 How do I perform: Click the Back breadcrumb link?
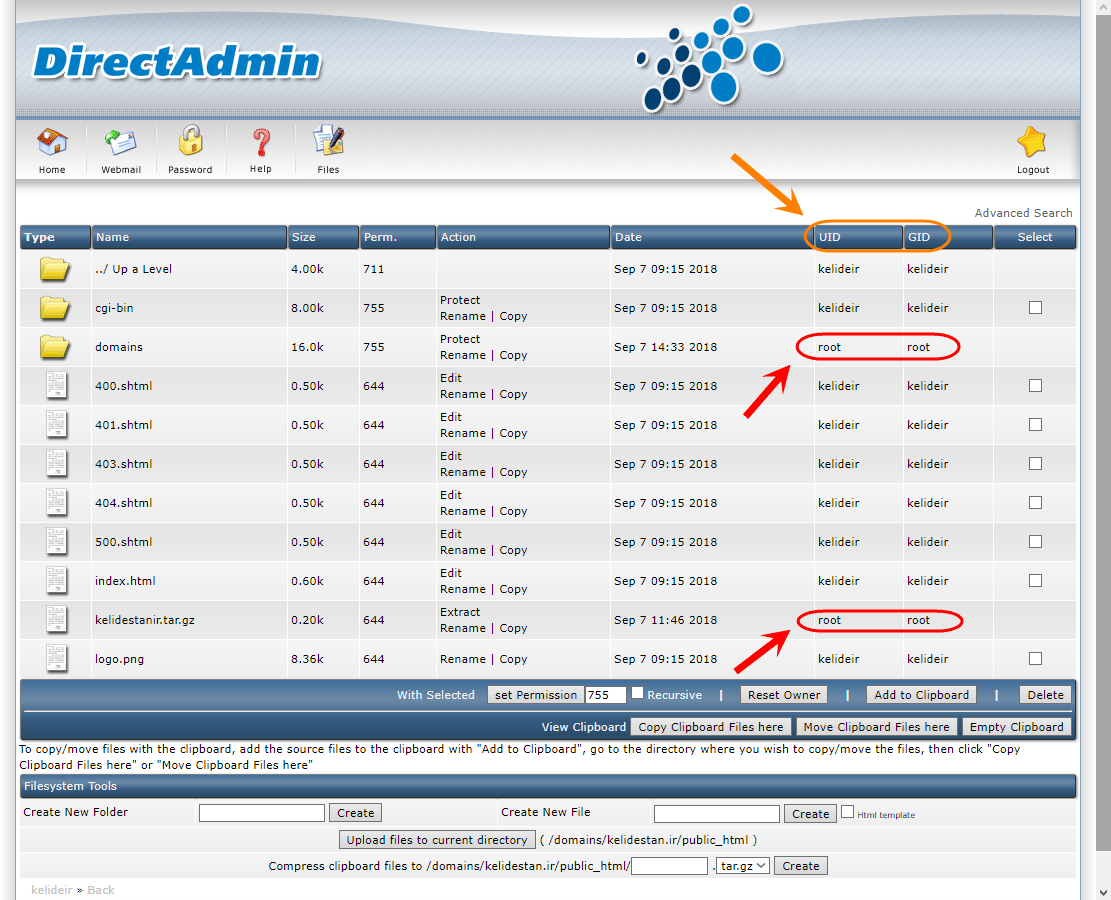pos(101,890)
